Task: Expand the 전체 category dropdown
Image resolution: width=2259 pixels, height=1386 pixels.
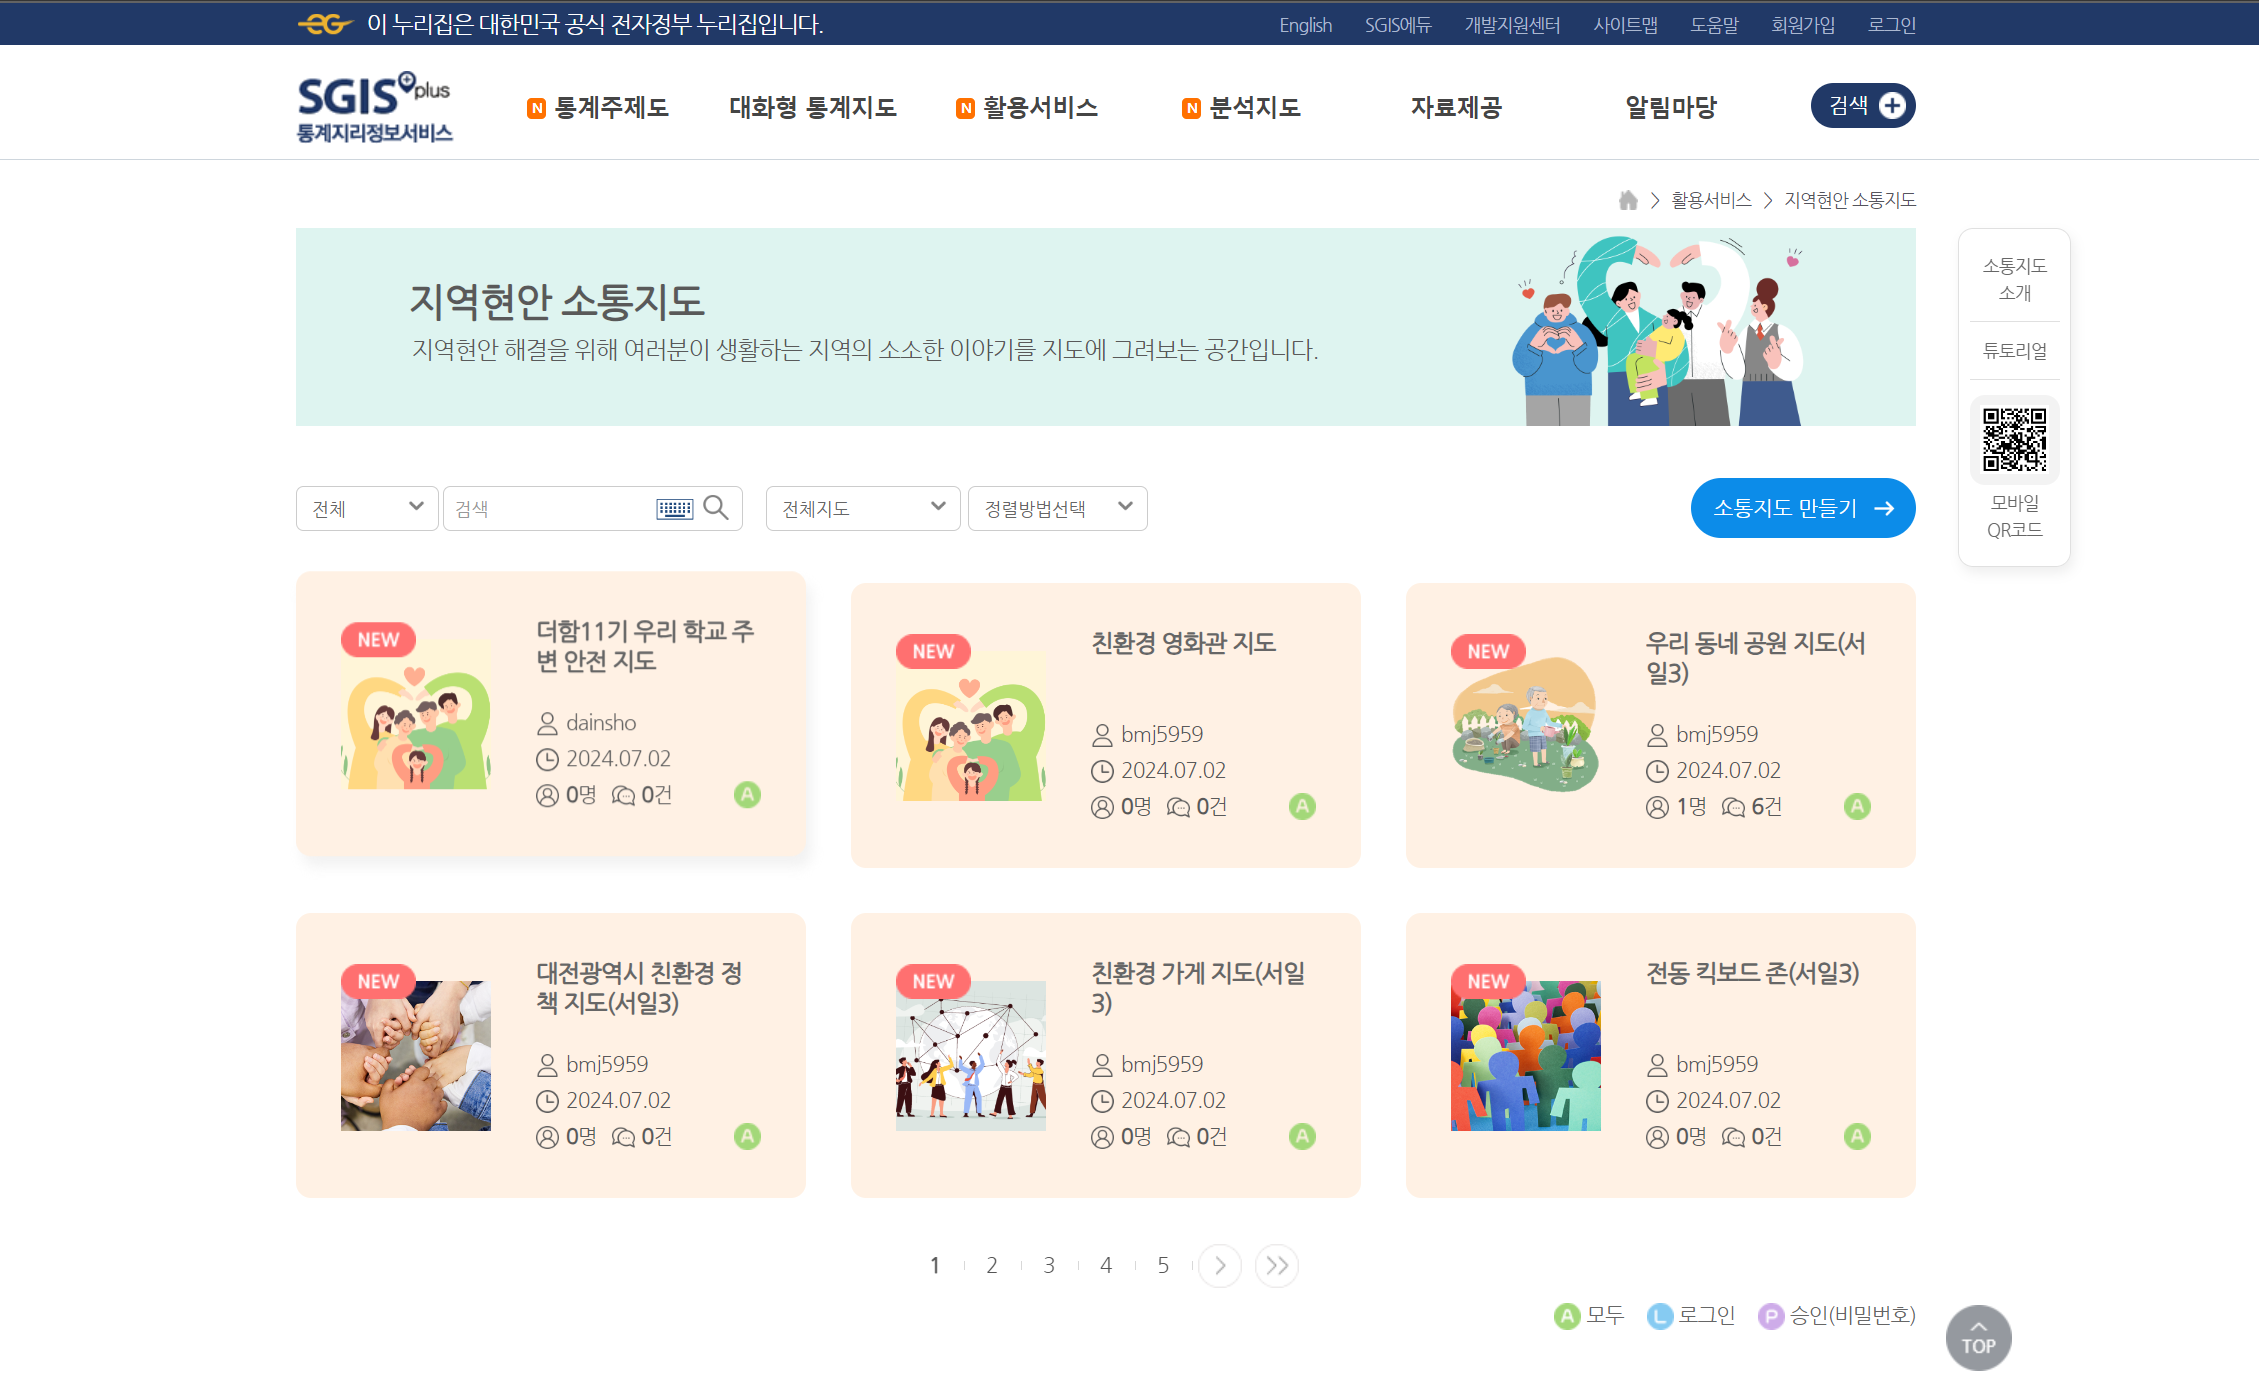Action: tap(366, 508)
